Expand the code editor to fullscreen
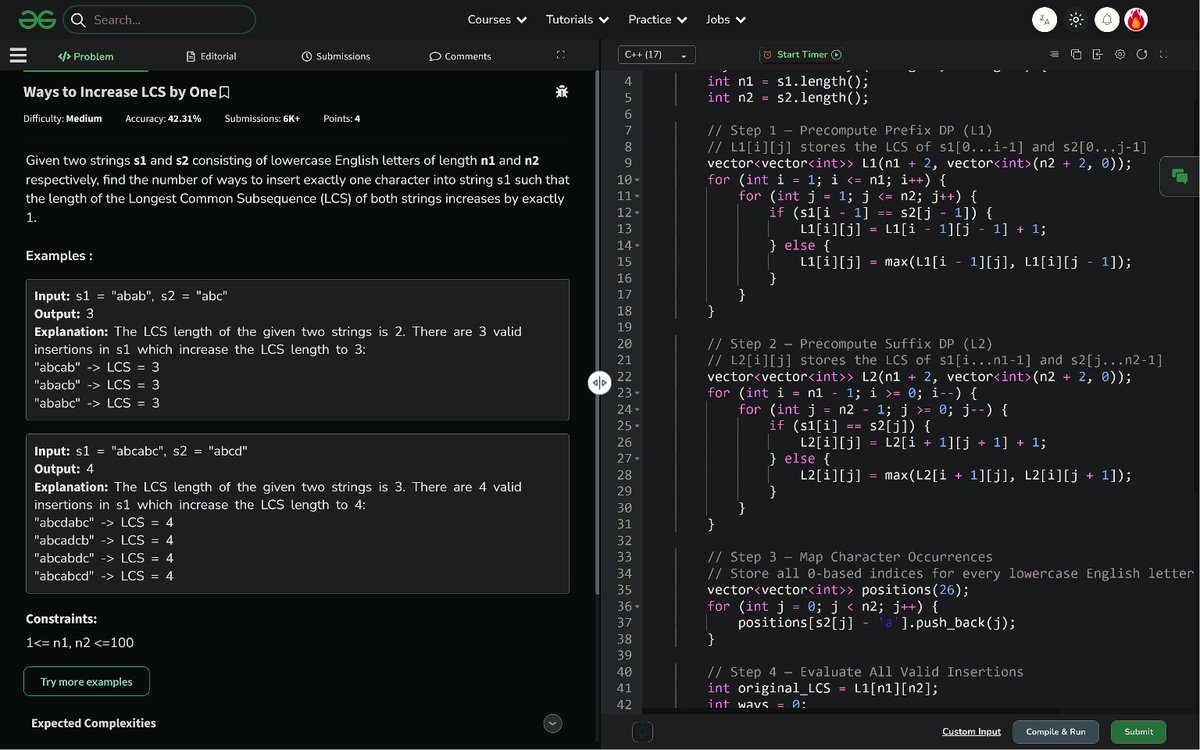The height and width of the screenshot is (750, 1200). [x=1163, y=54]
